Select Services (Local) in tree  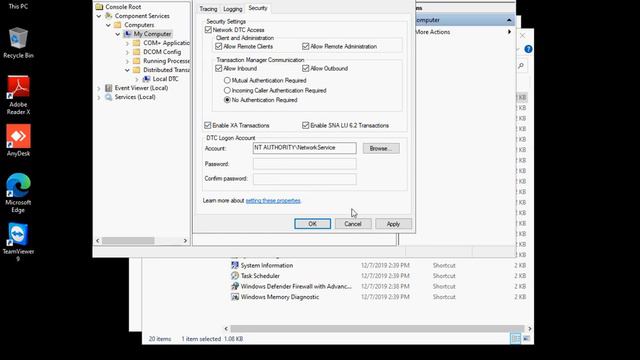pyautogui.click(x=130, y=97)
